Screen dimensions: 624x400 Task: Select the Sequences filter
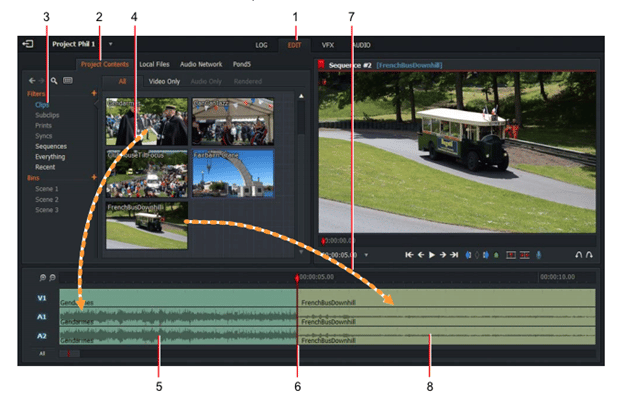[50, 146]
